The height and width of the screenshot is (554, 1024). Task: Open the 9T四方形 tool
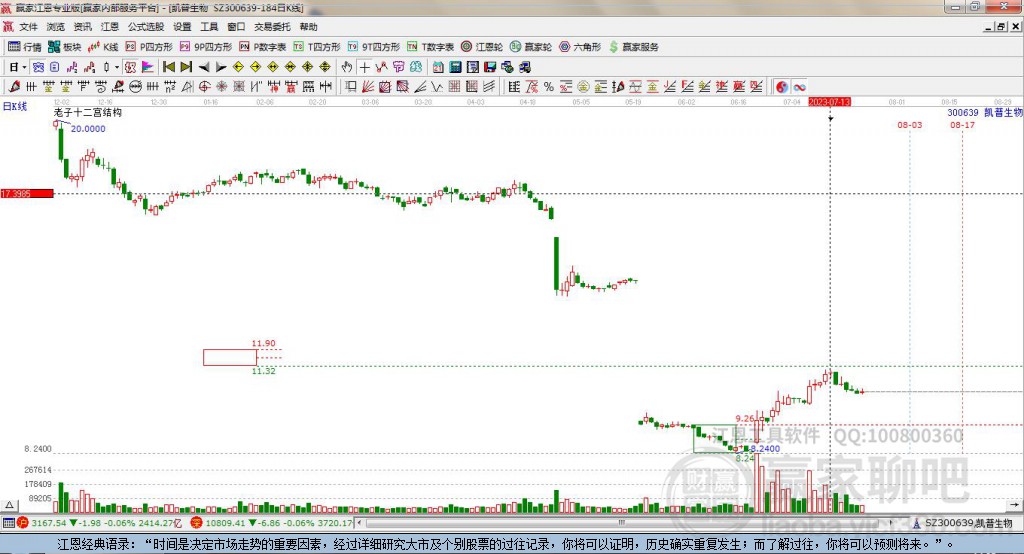pos(374,47)
